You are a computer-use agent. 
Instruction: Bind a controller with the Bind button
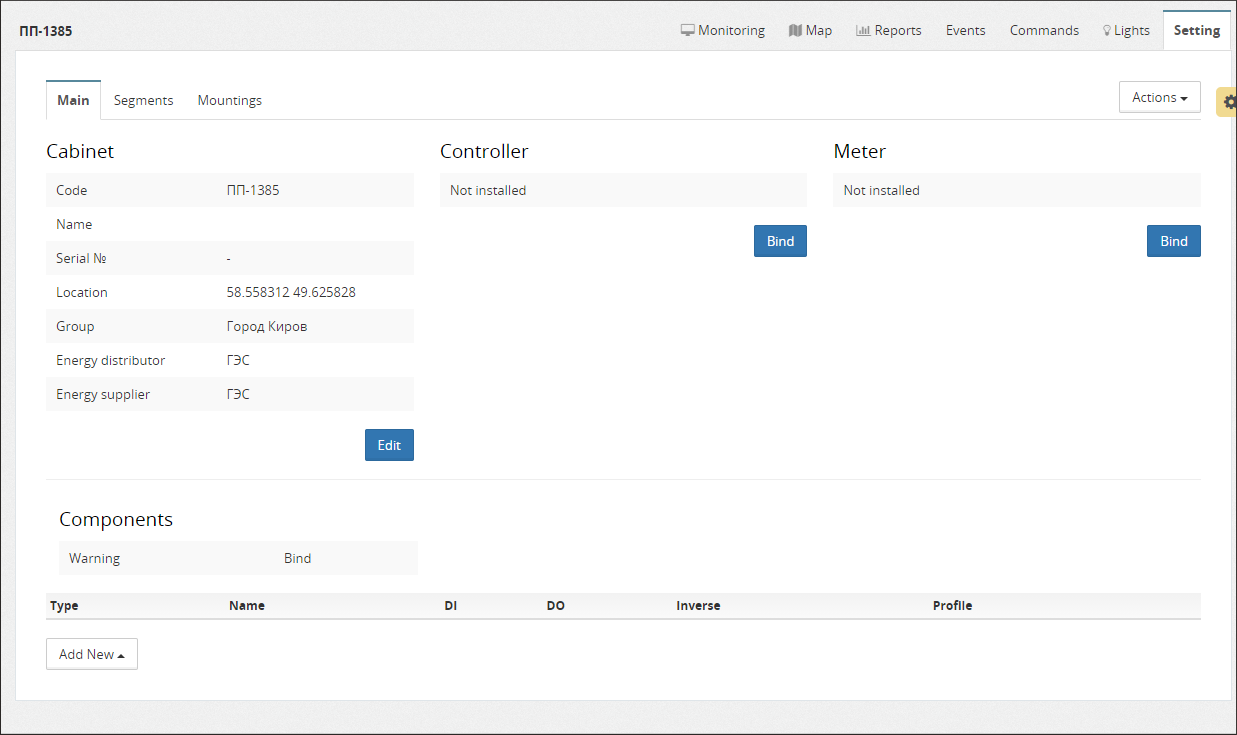point(779,241)
